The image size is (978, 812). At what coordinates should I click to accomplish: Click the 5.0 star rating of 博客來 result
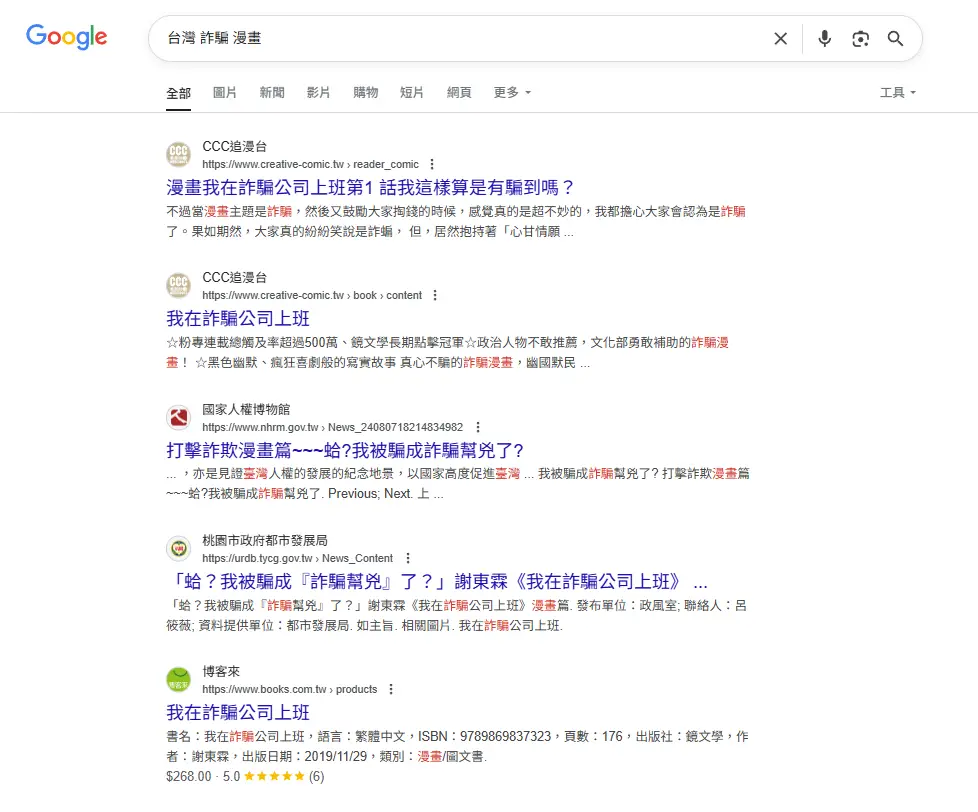pos(273,776)
